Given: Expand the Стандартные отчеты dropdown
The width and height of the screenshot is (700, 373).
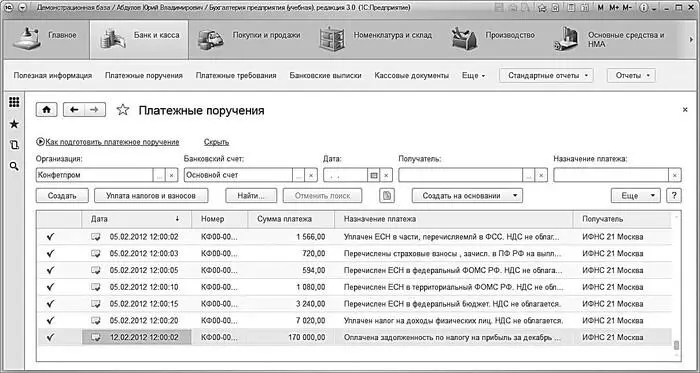Looking at the screenshot, I should (546, 75).
